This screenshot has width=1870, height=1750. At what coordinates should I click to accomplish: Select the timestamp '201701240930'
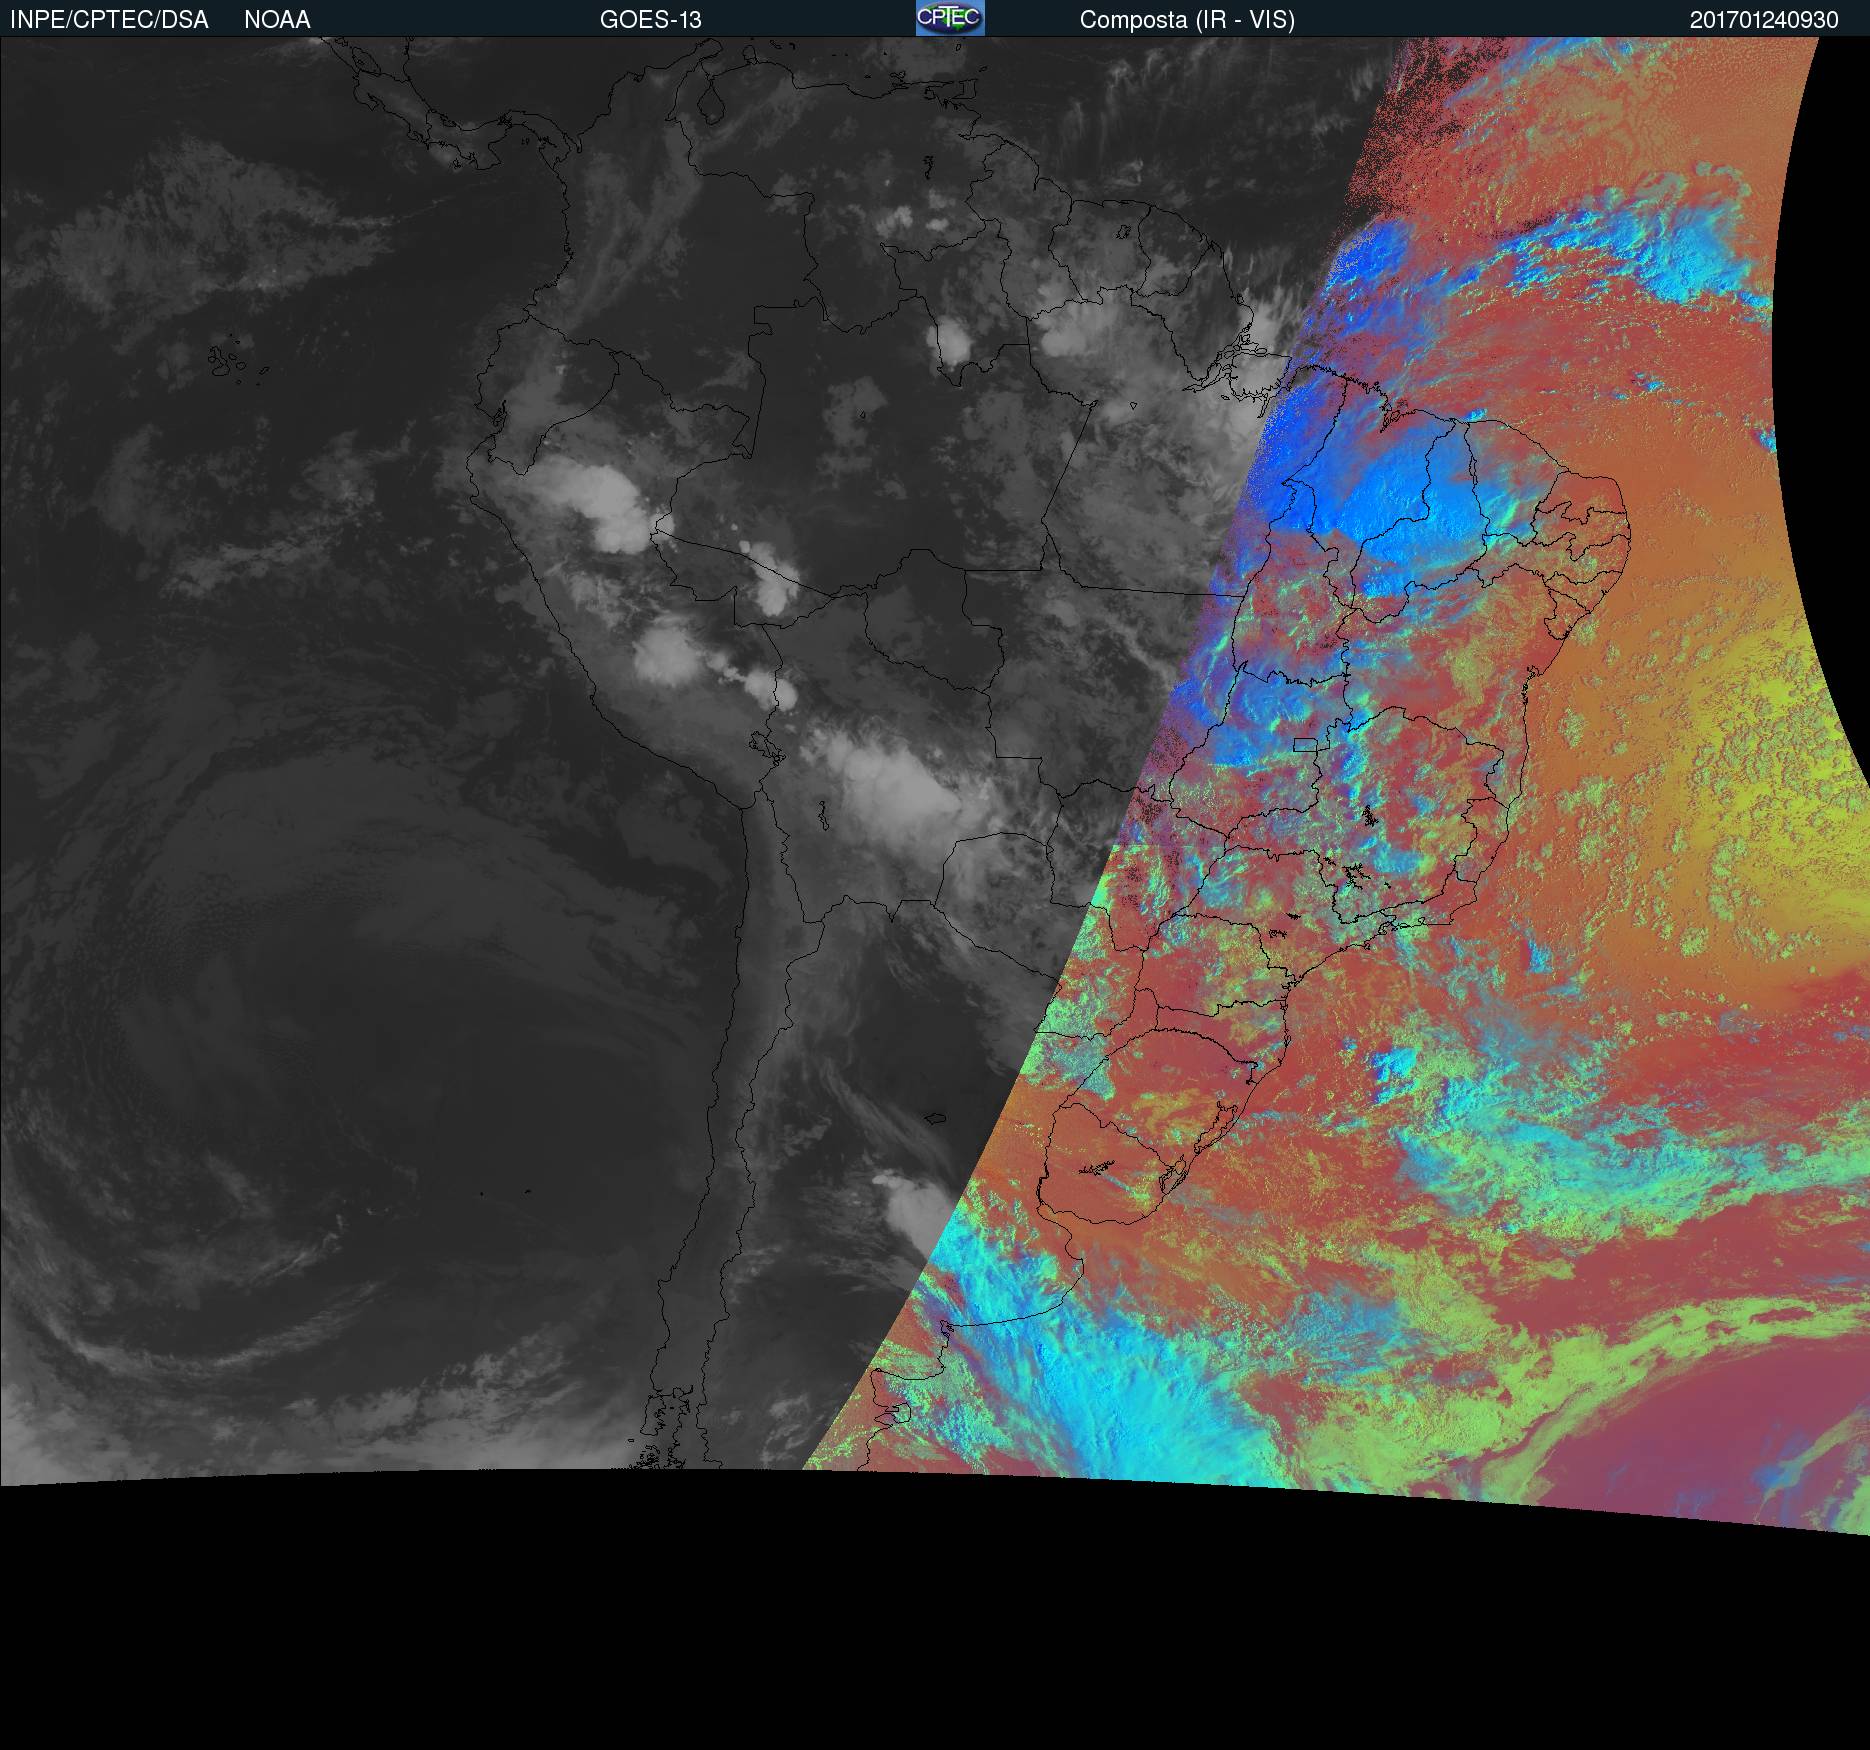(1764, 20)
